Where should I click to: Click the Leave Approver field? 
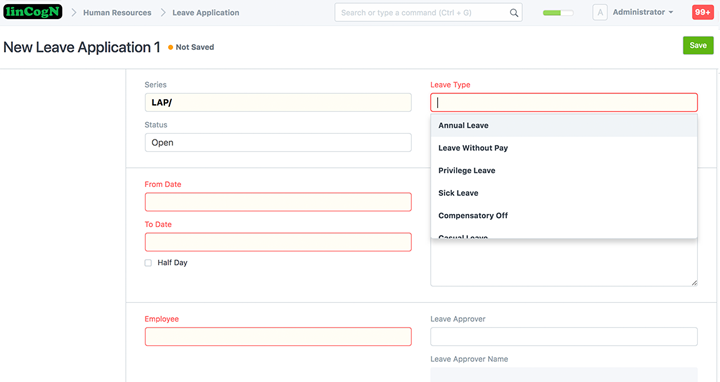[564, 337]
